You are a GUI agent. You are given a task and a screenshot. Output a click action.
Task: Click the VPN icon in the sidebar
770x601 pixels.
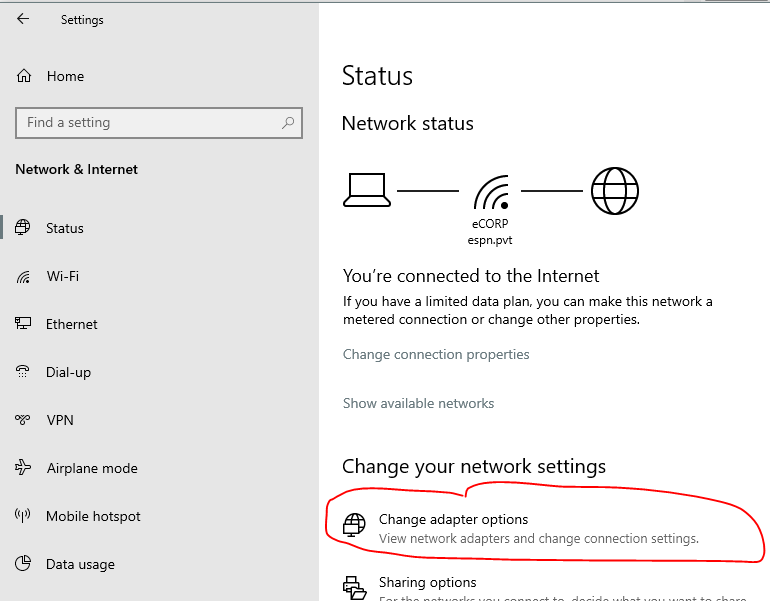click(x=24, y=420)
